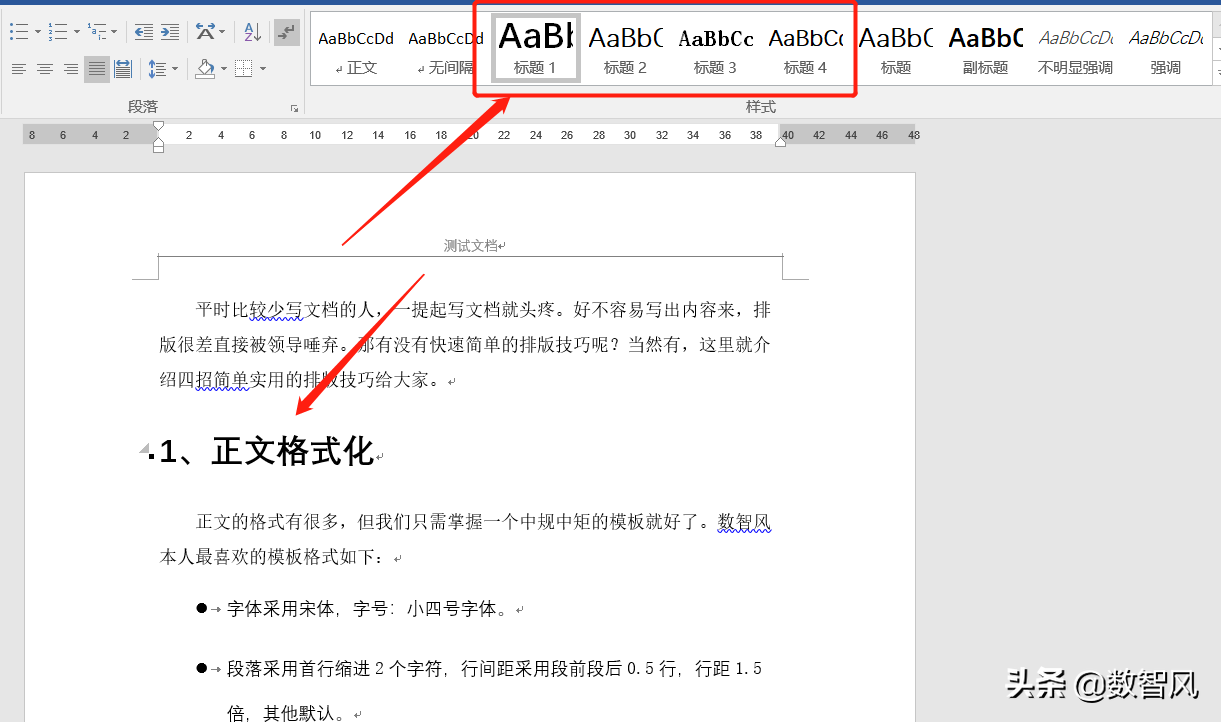Click the distributed alignment icon

[124, 69]
